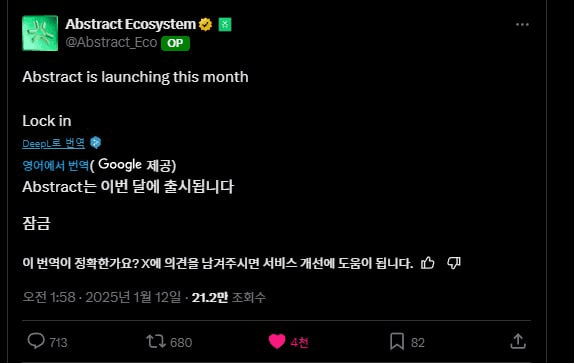574x363 pixels.
Task: Click the thumbs down translation feedback
Action: 454,263
